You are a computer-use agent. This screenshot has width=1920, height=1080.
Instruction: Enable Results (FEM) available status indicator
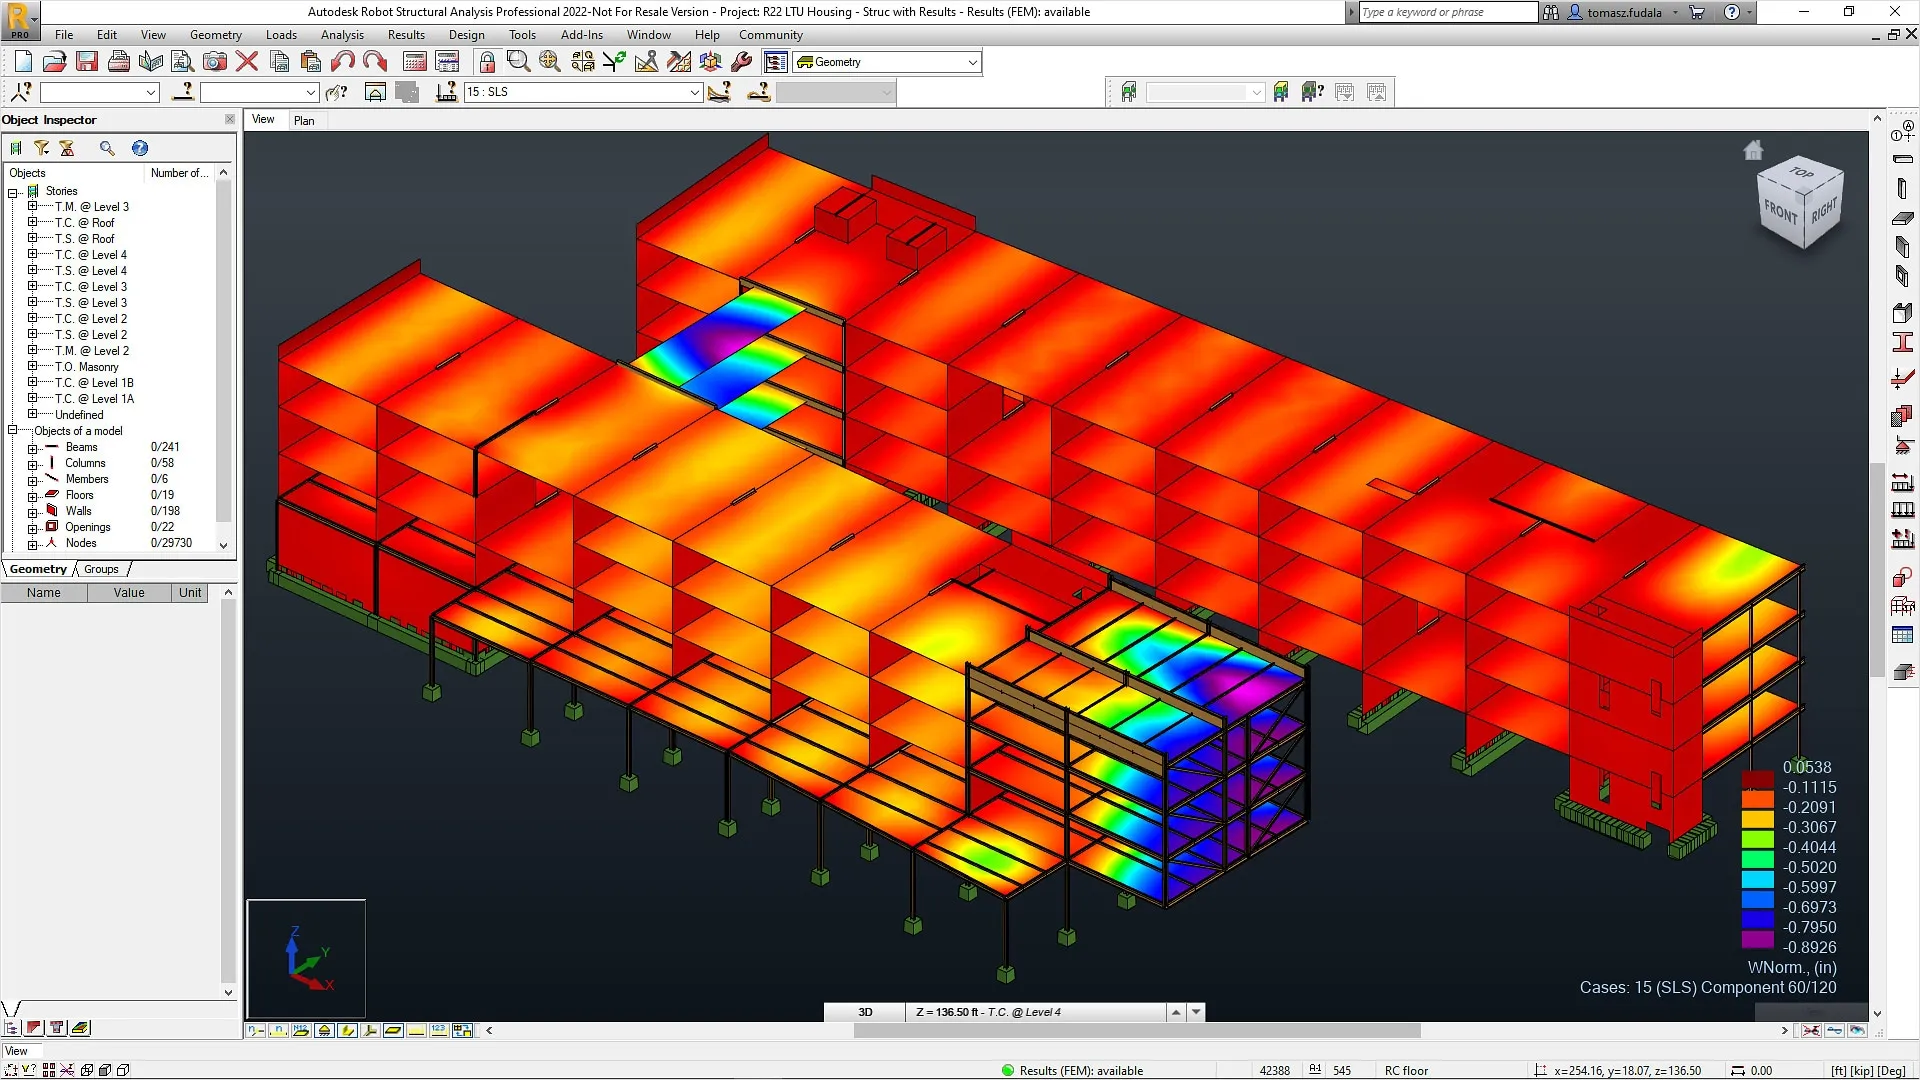(x=1007, y=1070)
